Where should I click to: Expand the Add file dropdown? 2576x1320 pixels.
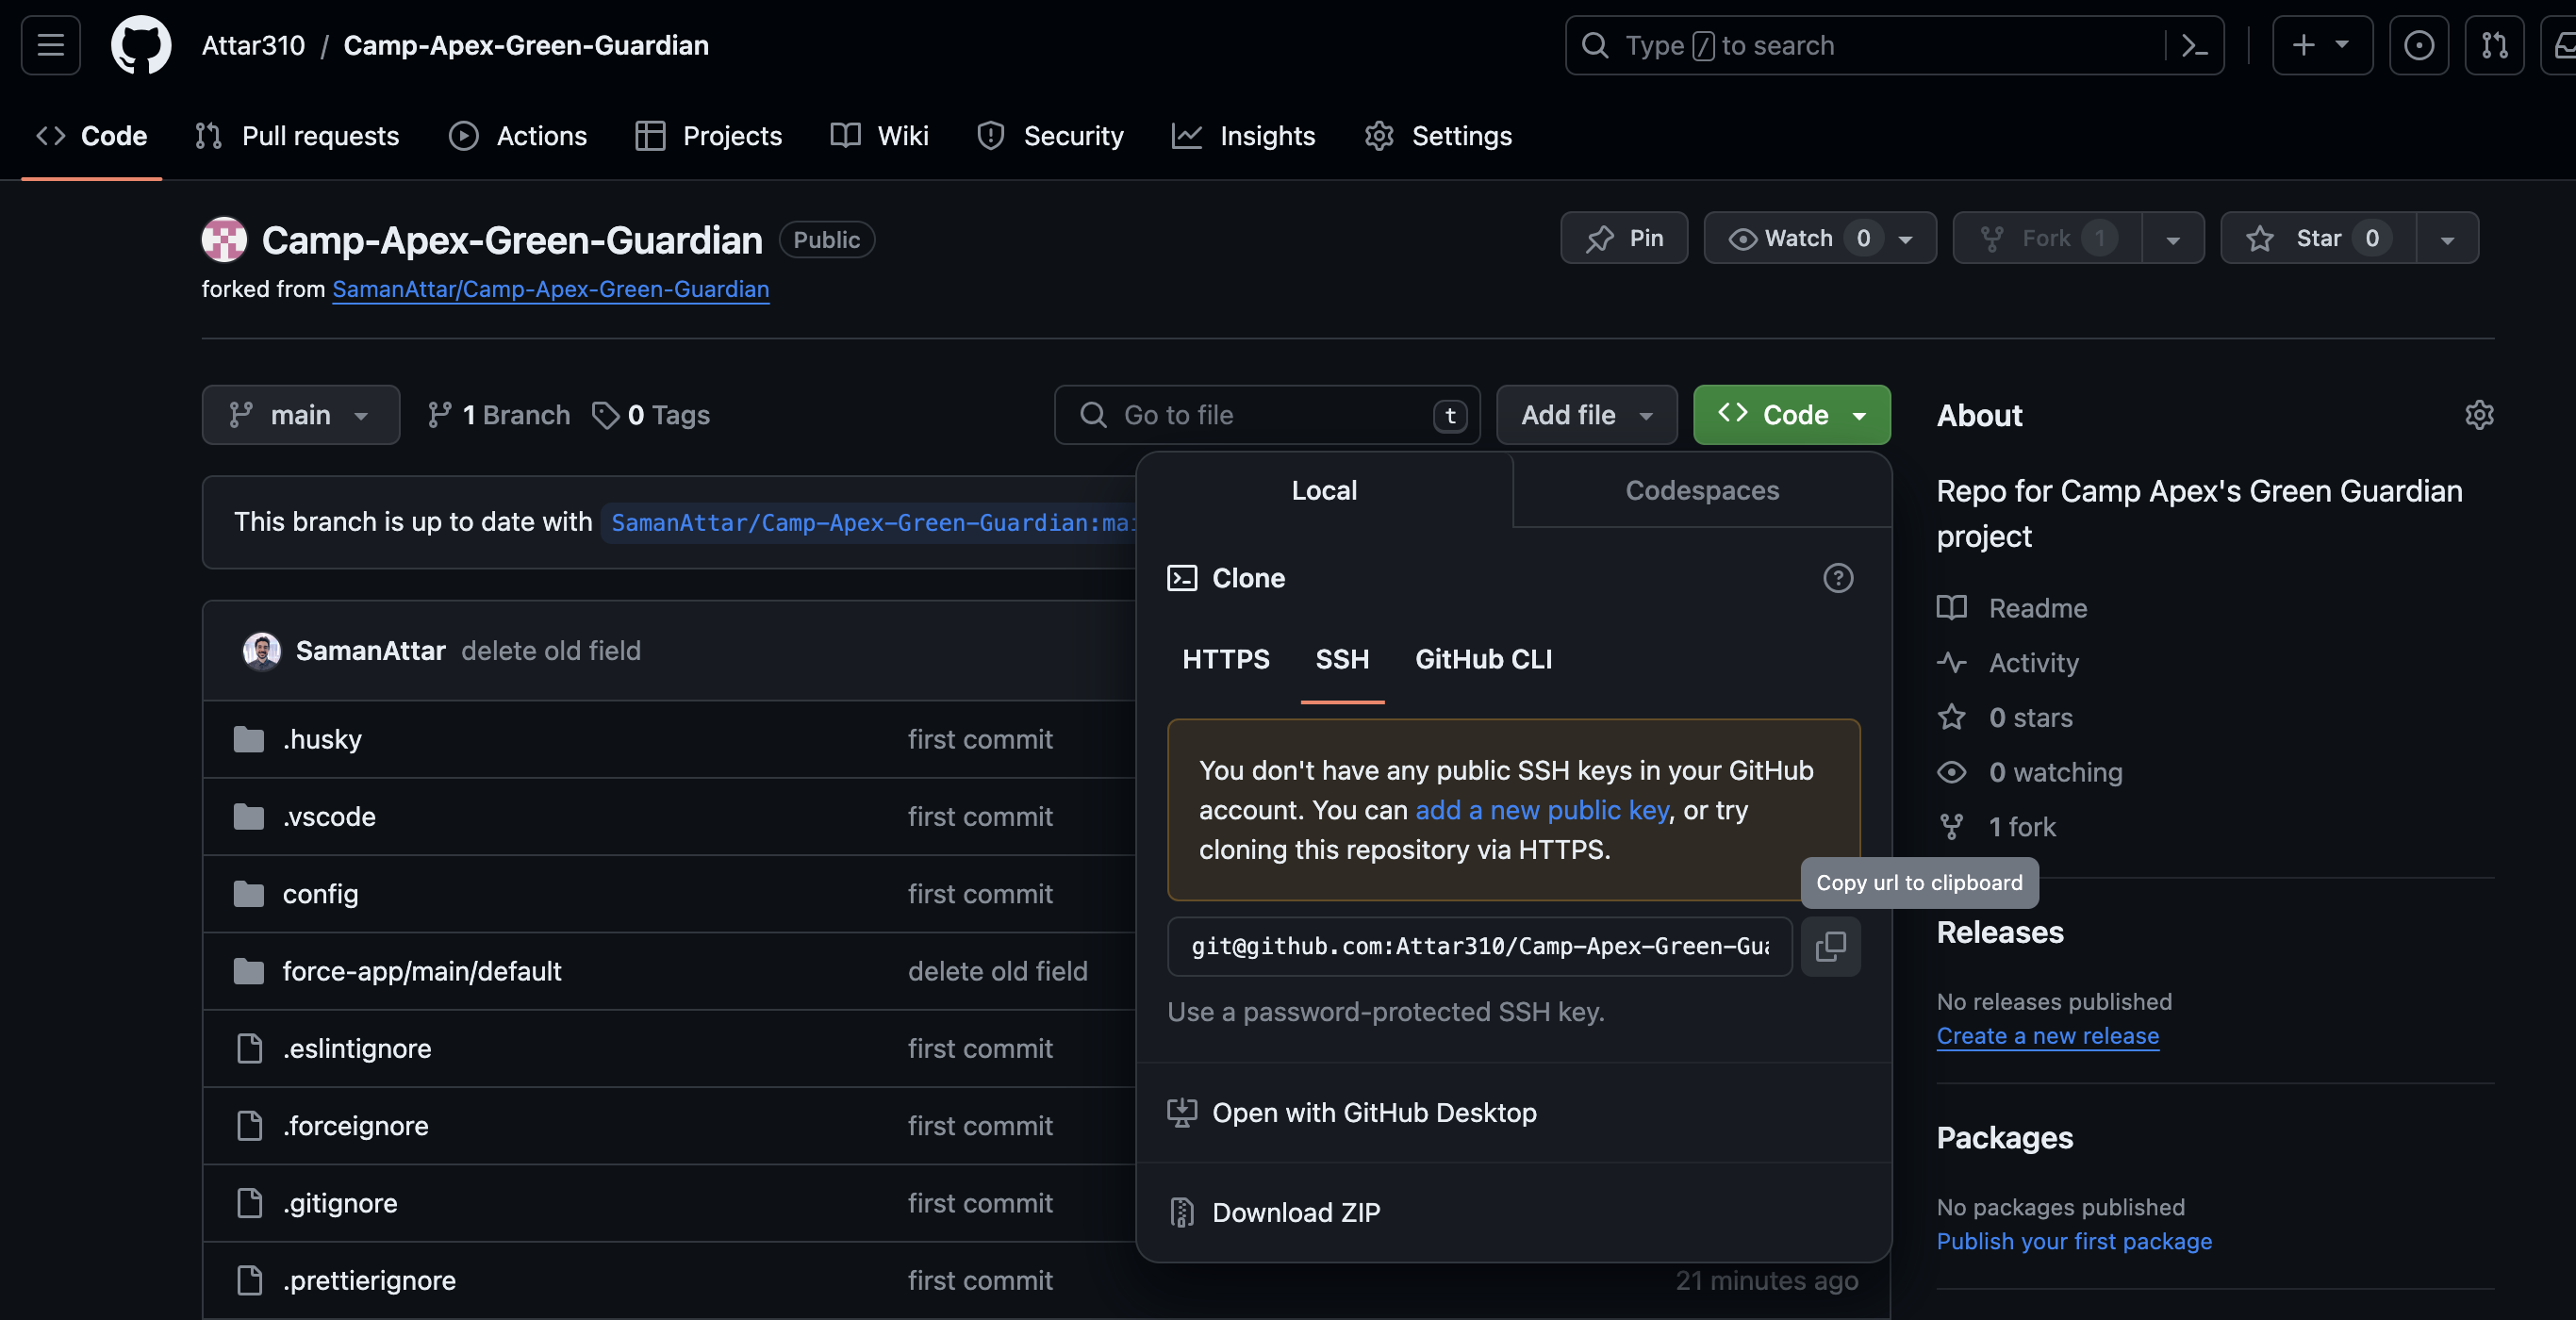point(1586,415)
